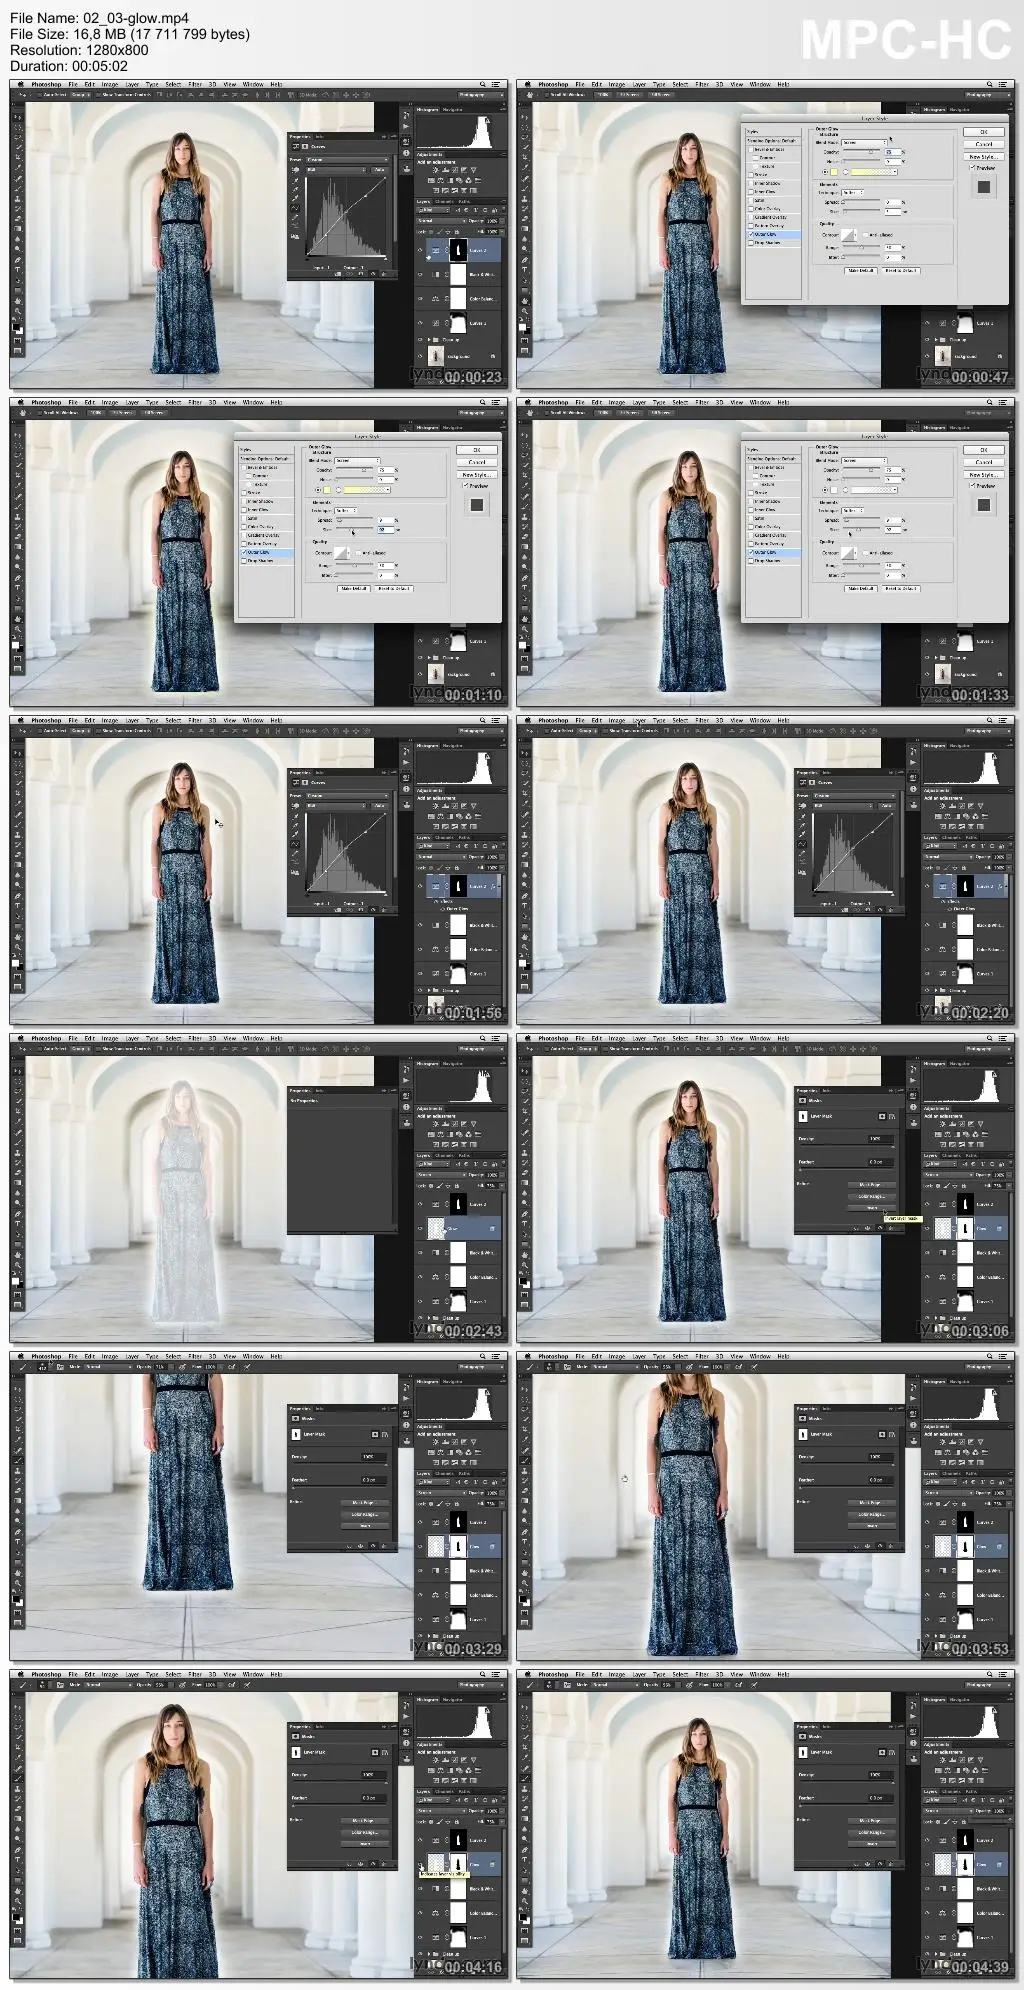Enable Drop Shadow in the 00:00:47 Layer Style dialog
The height and width of the screenshot is (1990, 1024).
[x=751, y=243]
